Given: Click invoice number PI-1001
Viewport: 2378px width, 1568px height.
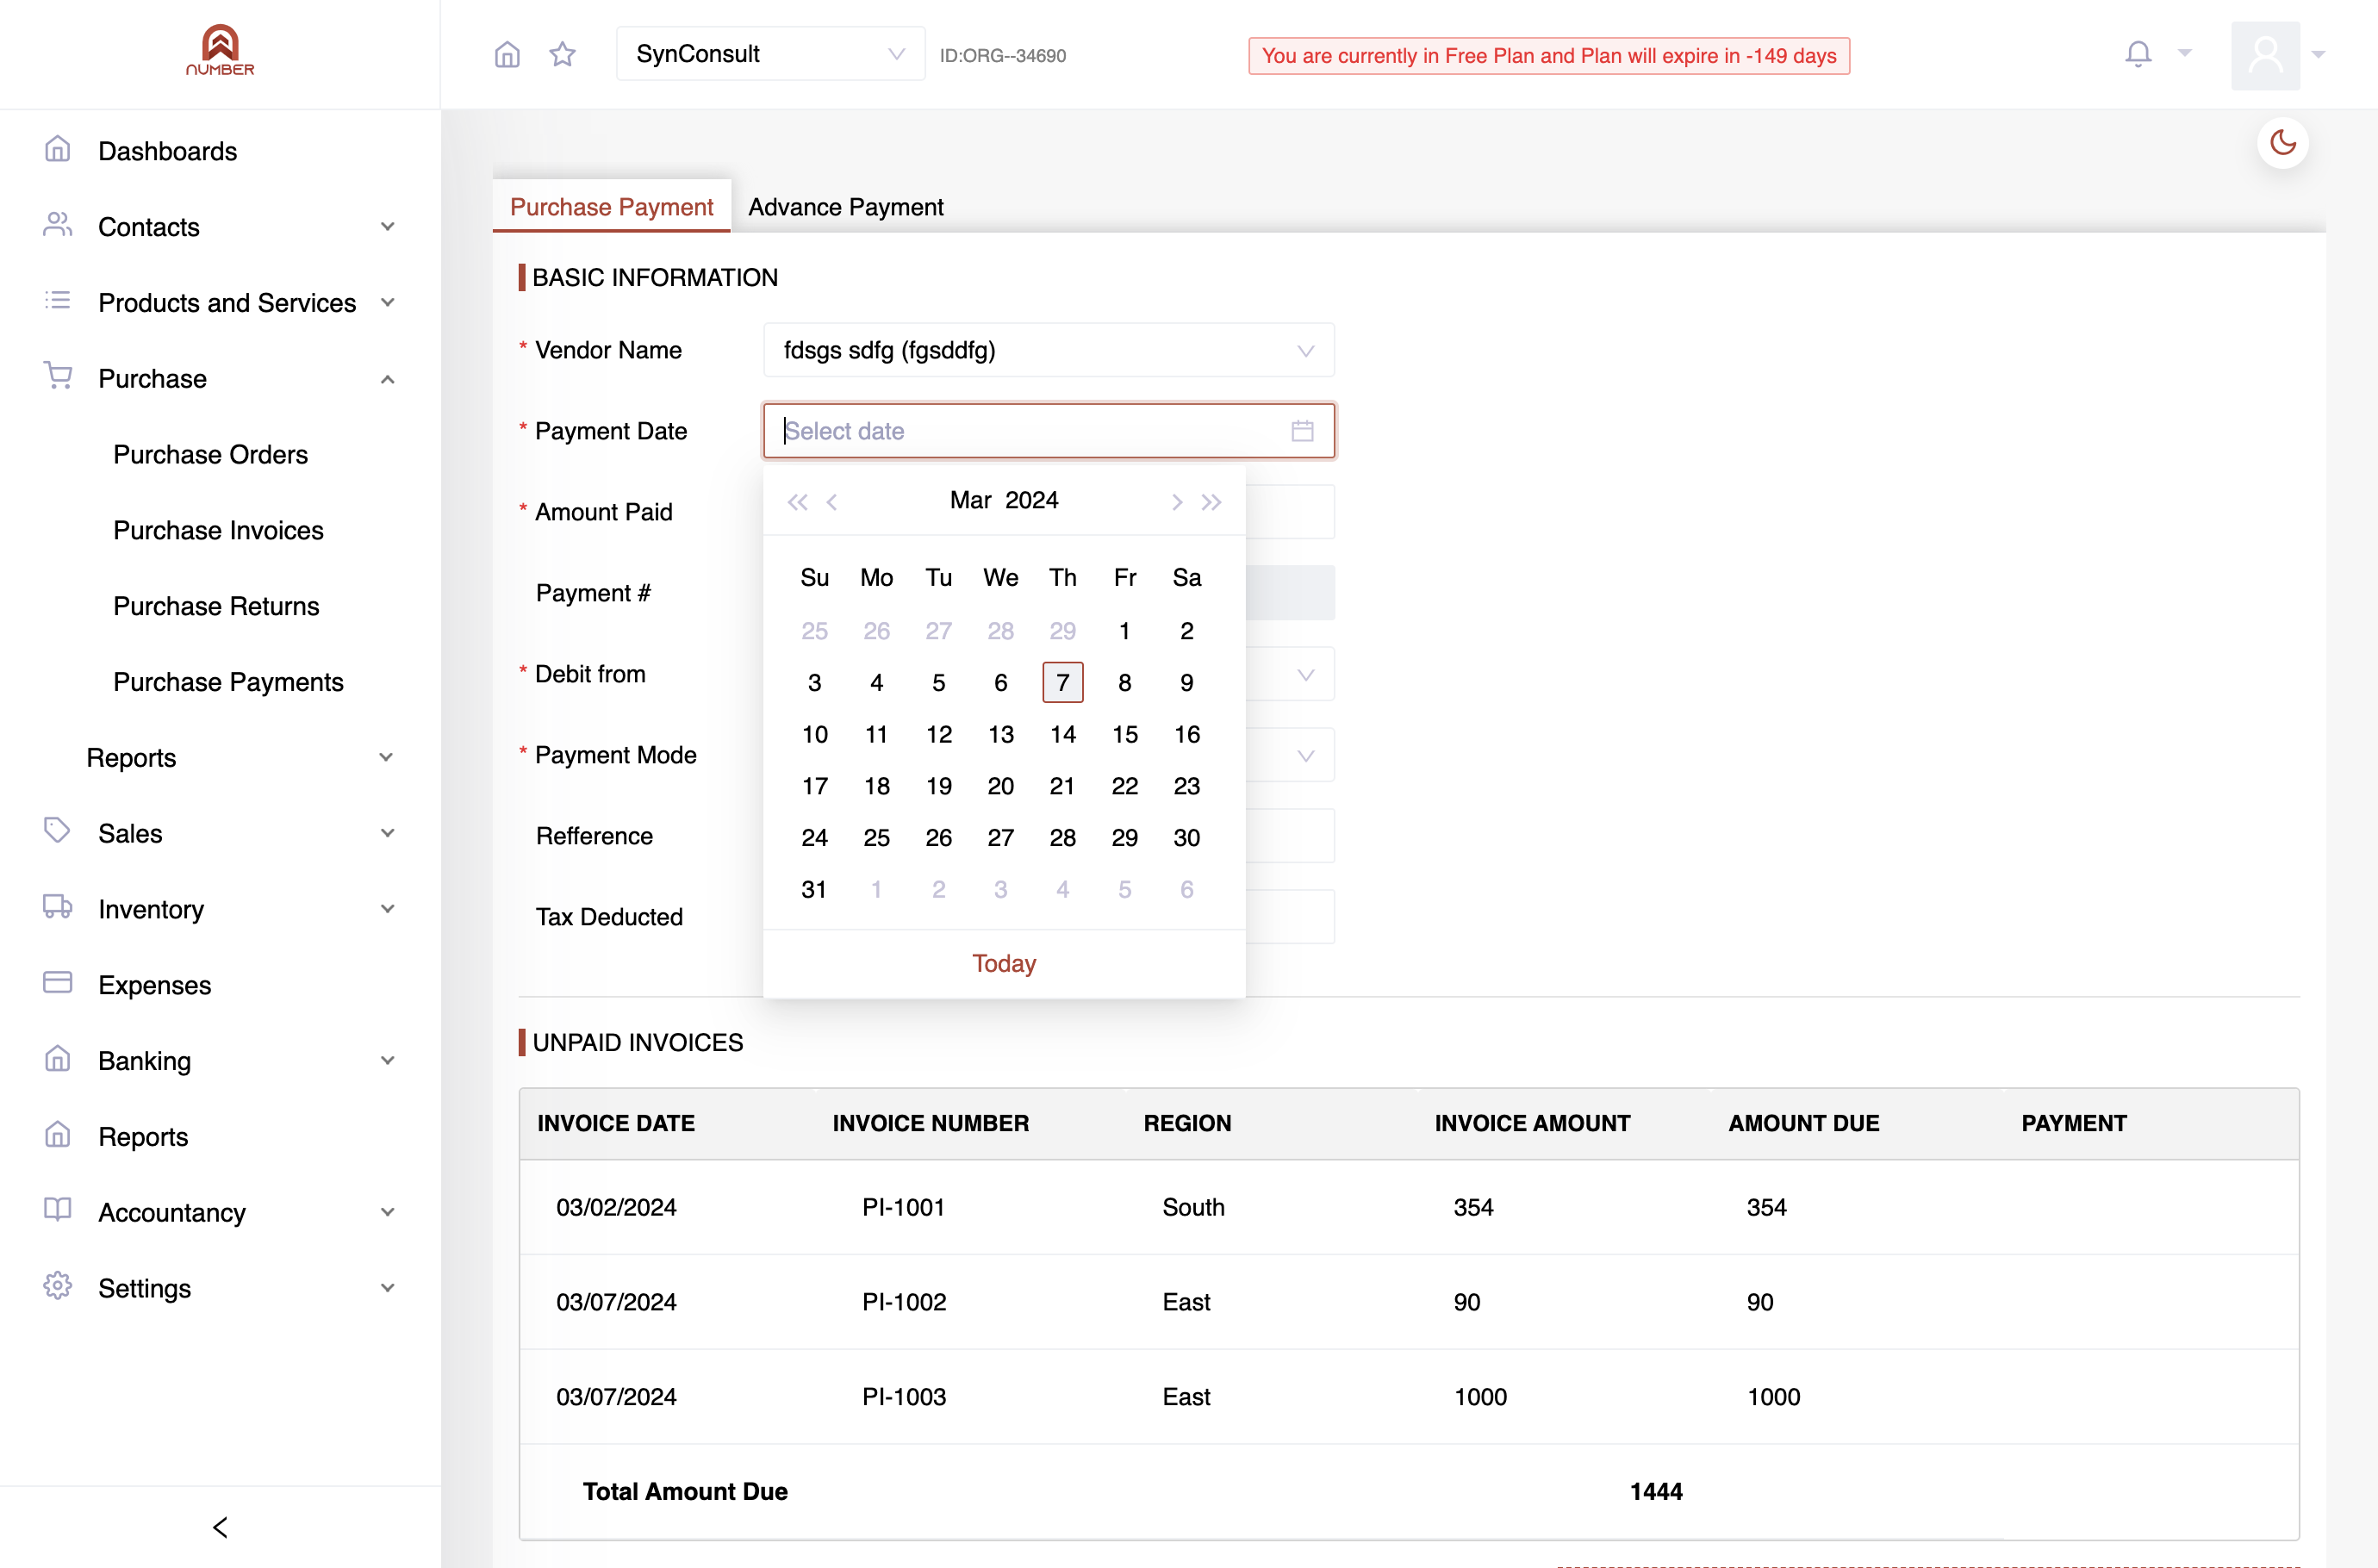Looking at the screenshot, I should pos(903,1207).
